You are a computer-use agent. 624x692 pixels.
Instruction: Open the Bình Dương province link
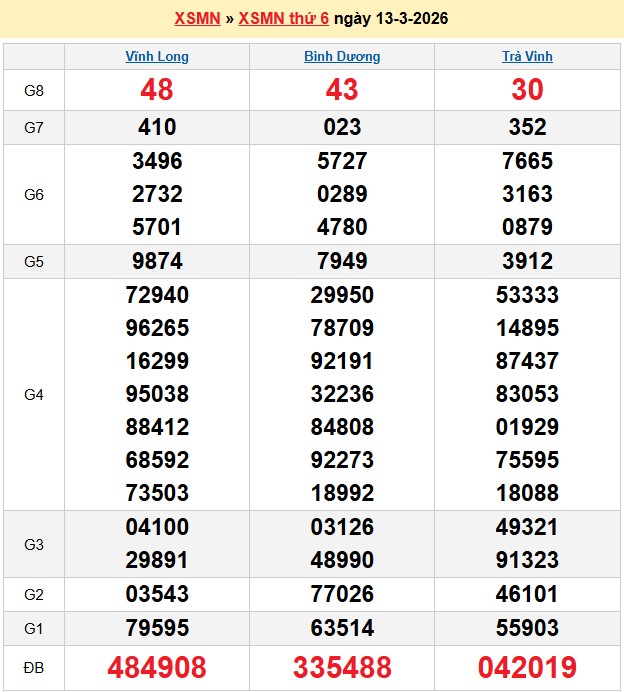tap(342, 57)
